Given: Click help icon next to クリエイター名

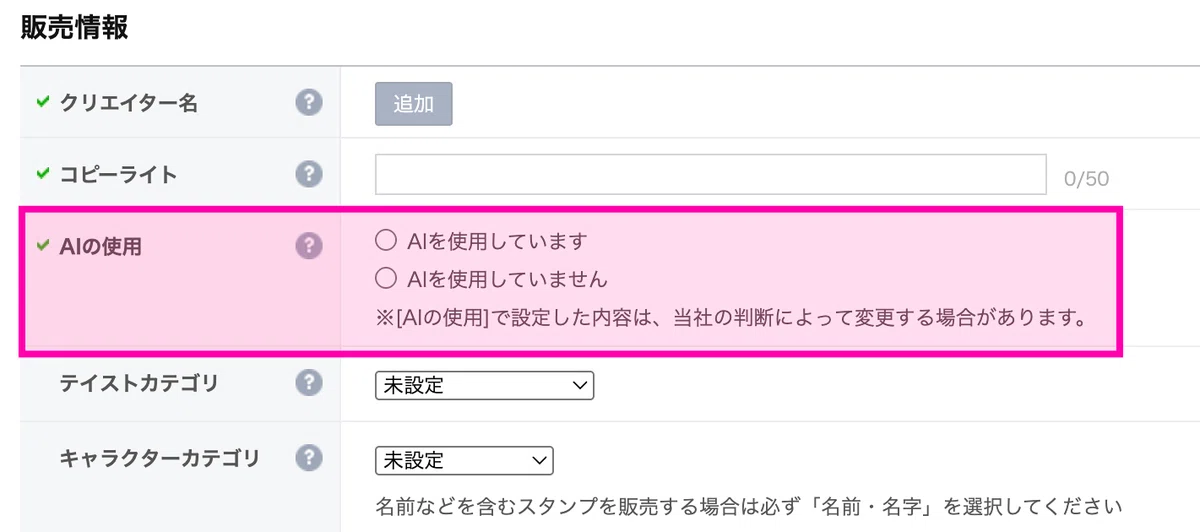Looking at the screenshot, I should [309, 102].
